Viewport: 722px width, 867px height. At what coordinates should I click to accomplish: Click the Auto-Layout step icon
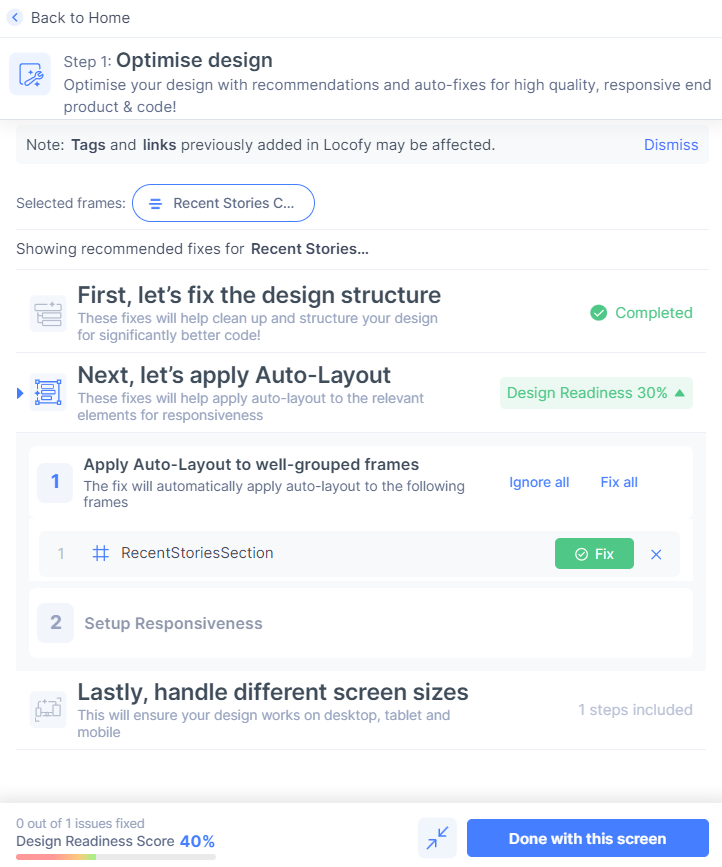coord(48,393)
